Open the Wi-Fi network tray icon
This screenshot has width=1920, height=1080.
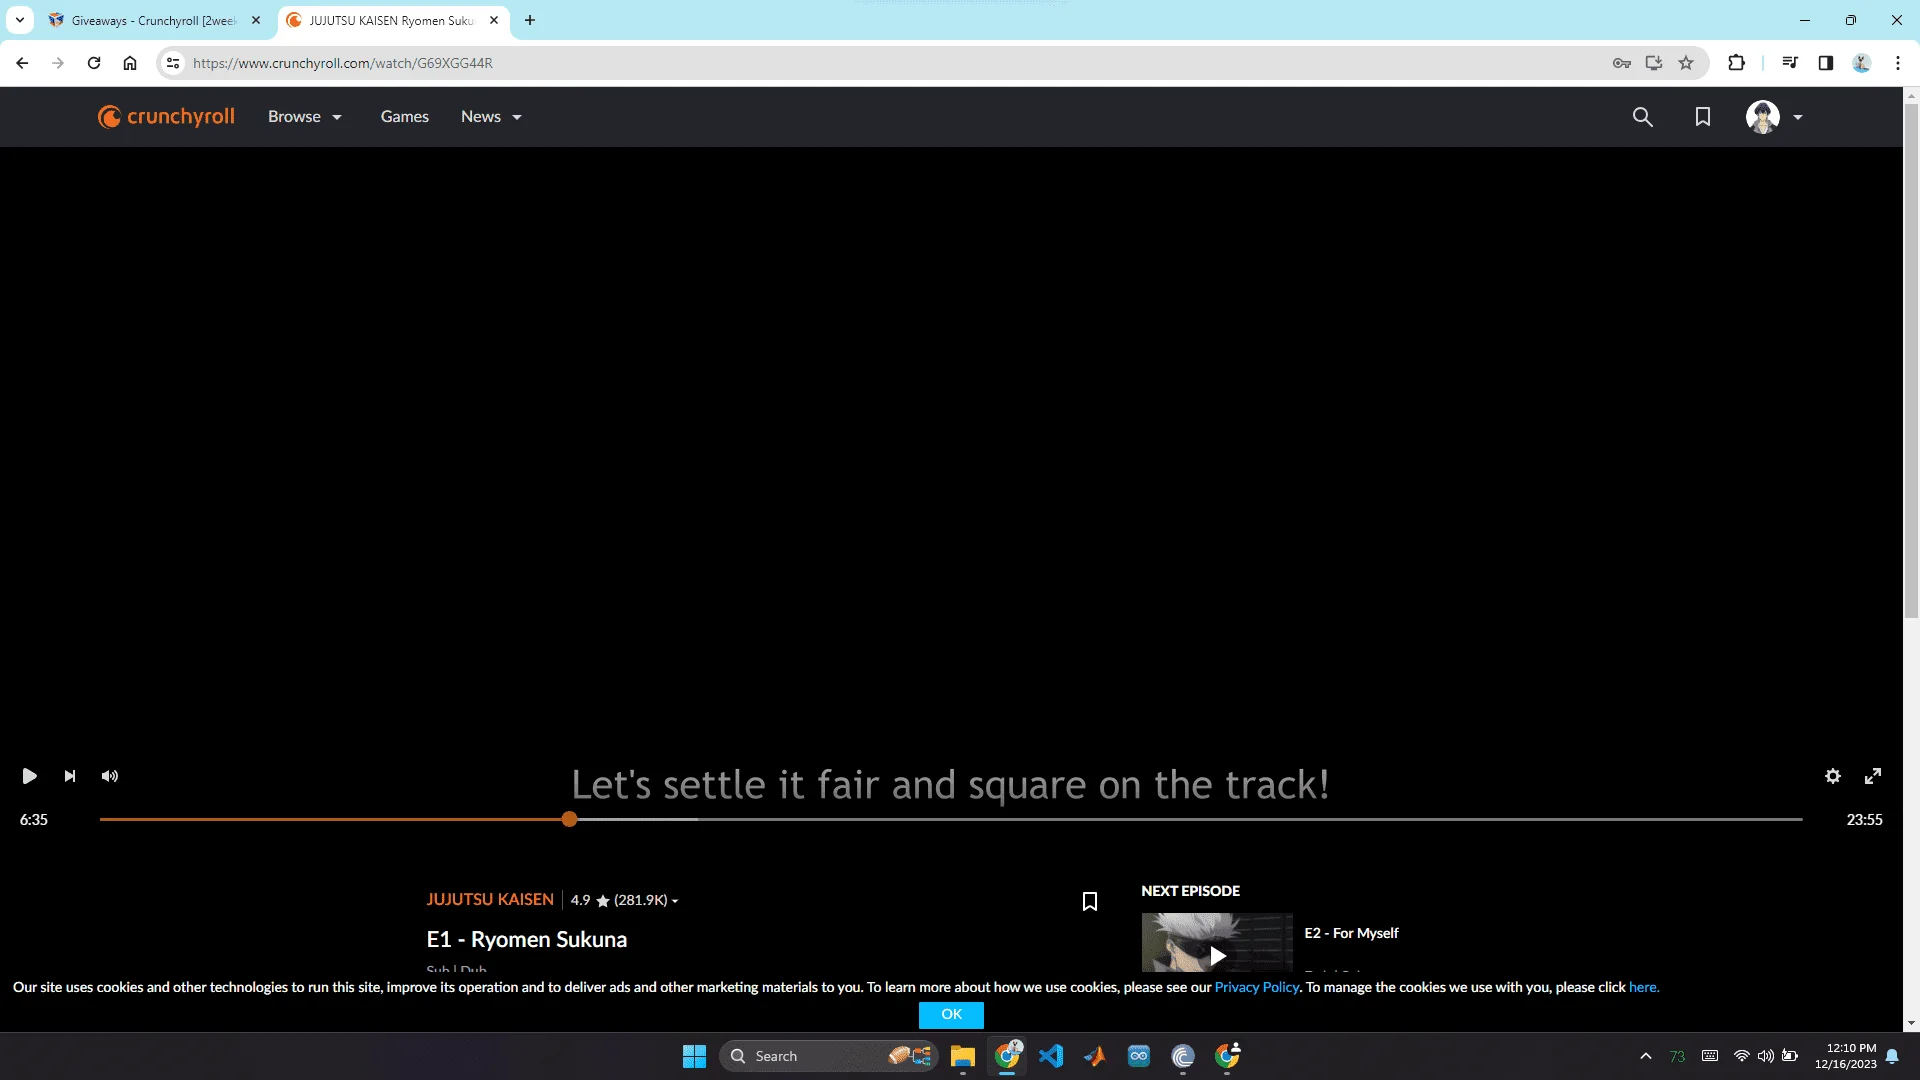click(x=1741, y=1056)
